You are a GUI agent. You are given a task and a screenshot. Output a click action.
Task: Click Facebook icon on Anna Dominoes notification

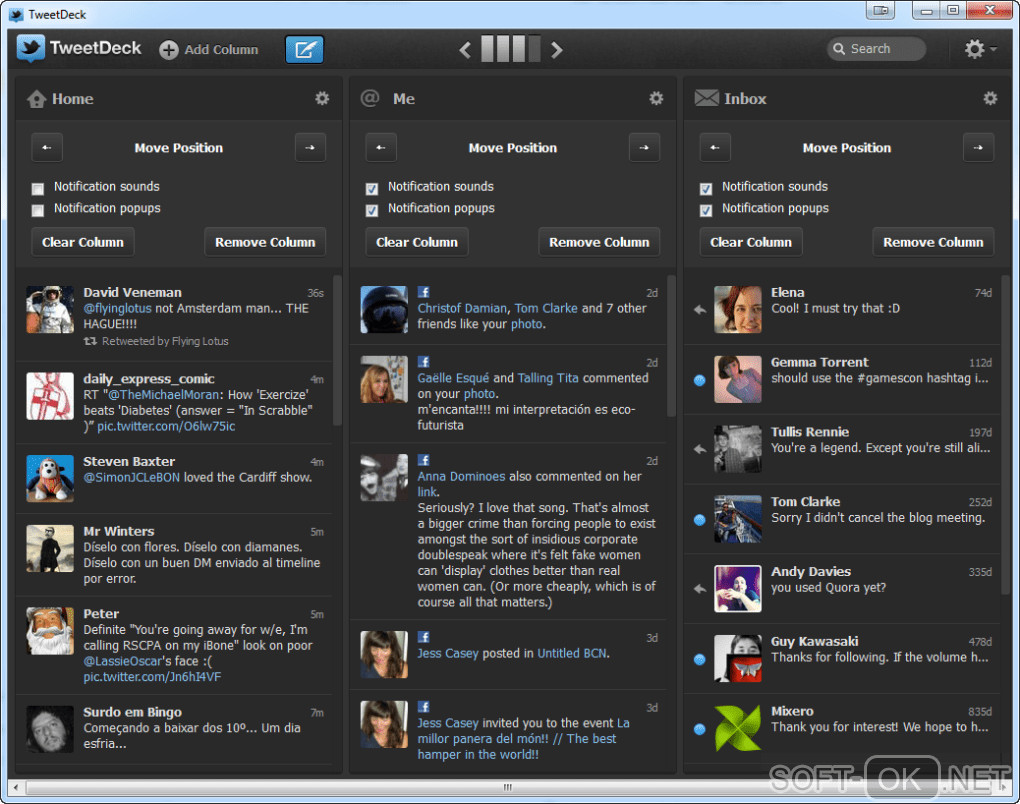423,460
